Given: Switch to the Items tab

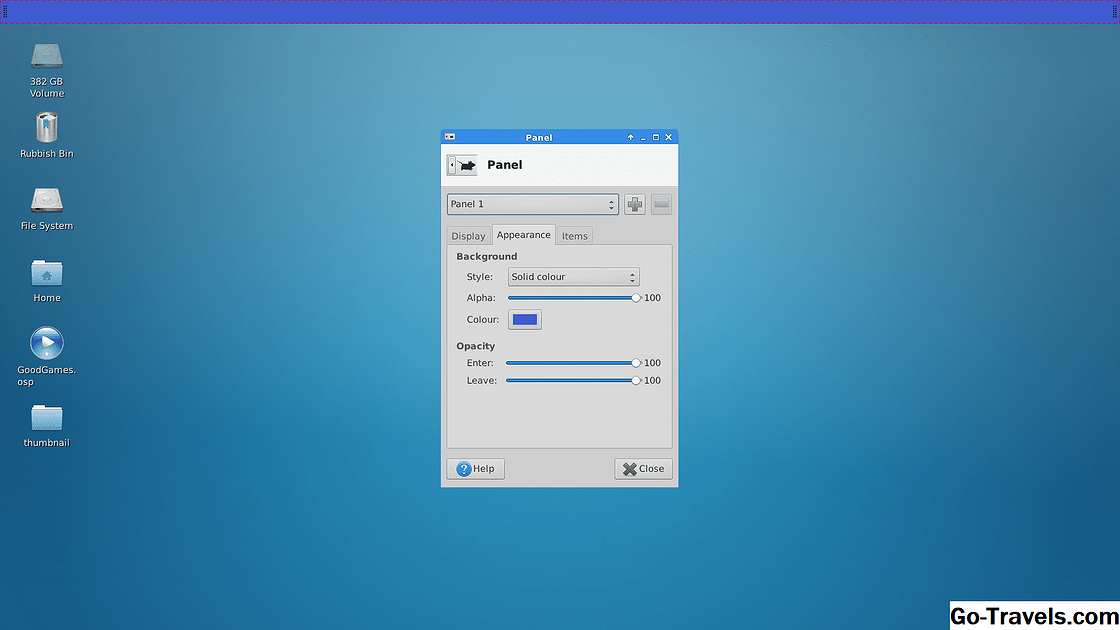Looking at the screenshot, I should tap(574, 236).
